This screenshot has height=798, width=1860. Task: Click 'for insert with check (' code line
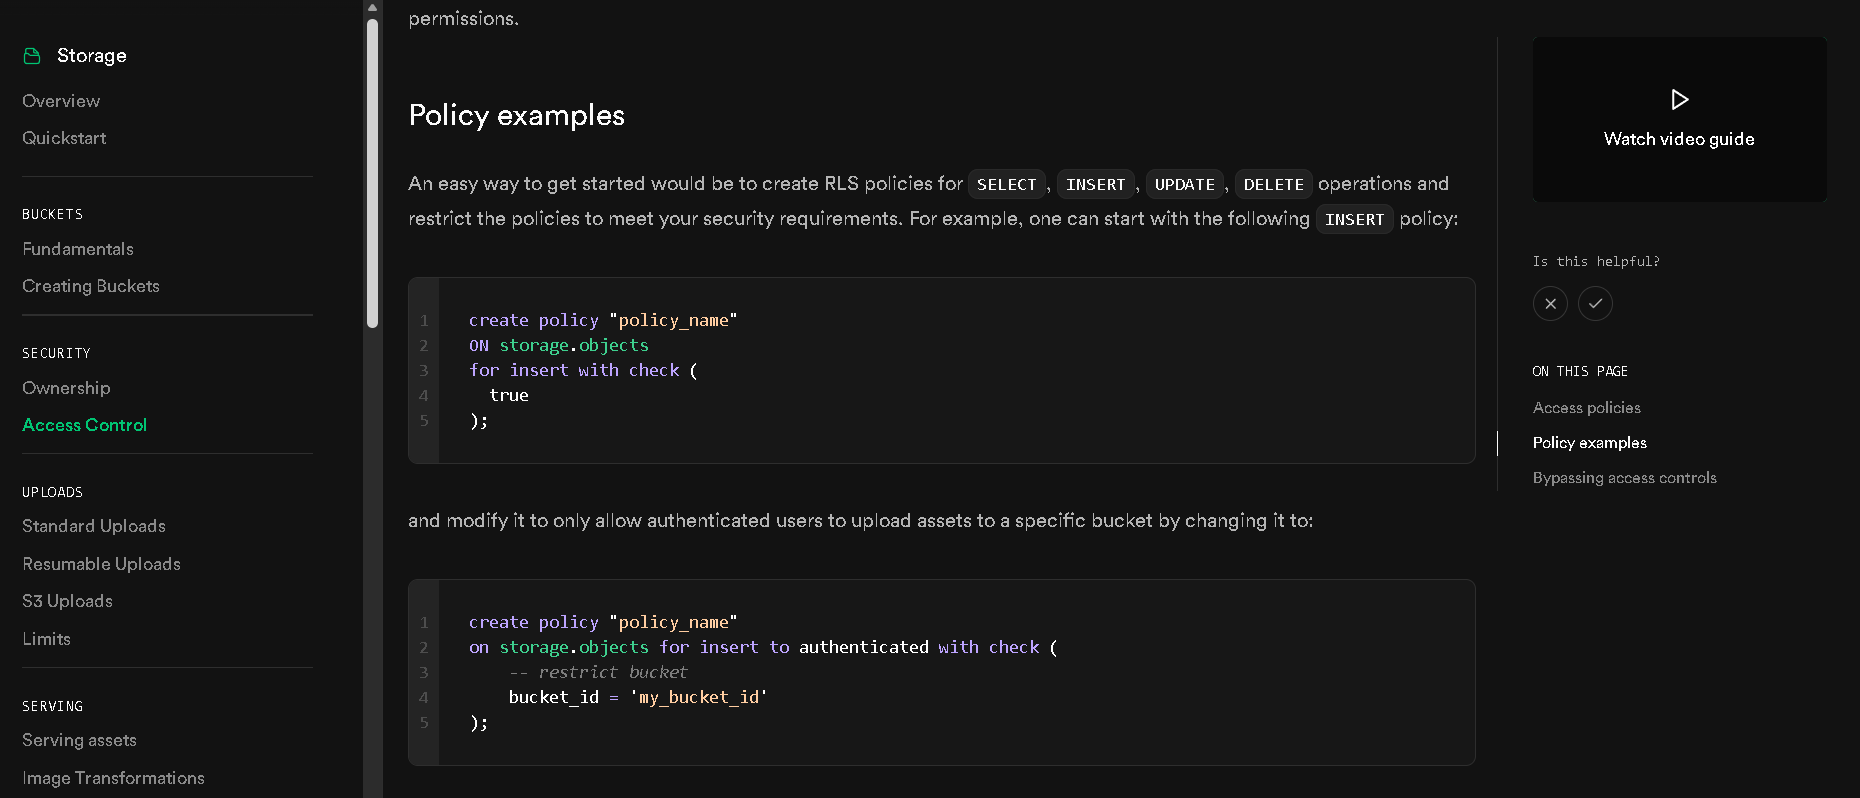pos(583,370)
